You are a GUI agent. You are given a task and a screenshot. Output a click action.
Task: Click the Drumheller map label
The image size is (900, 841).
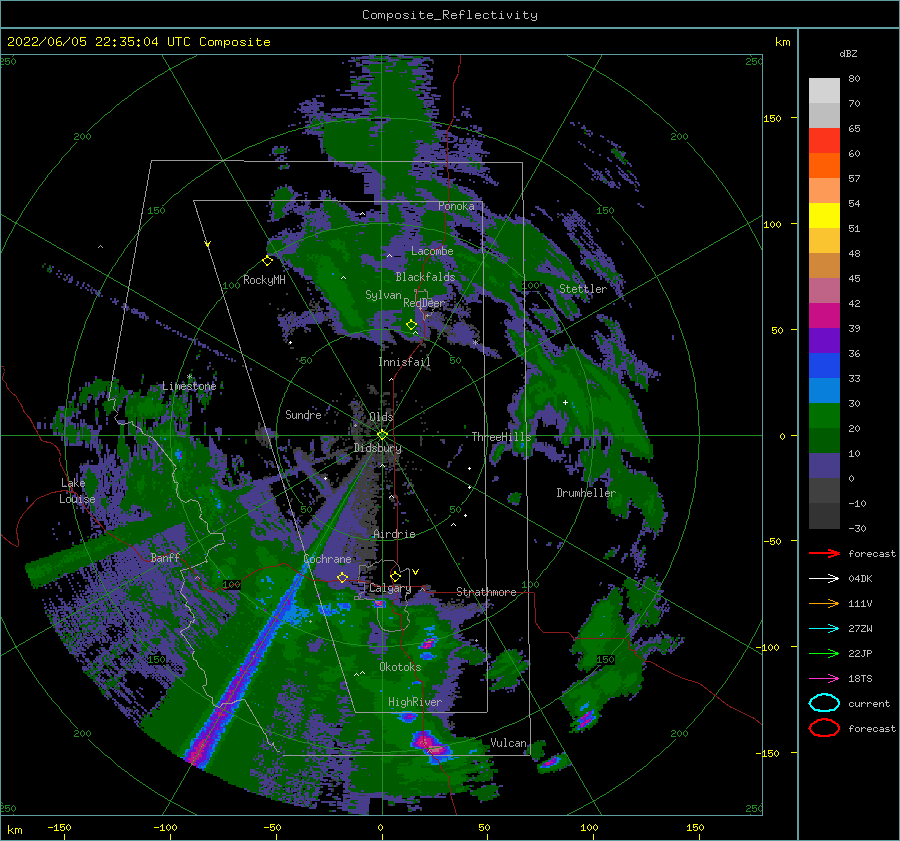(x=586, y=493)
